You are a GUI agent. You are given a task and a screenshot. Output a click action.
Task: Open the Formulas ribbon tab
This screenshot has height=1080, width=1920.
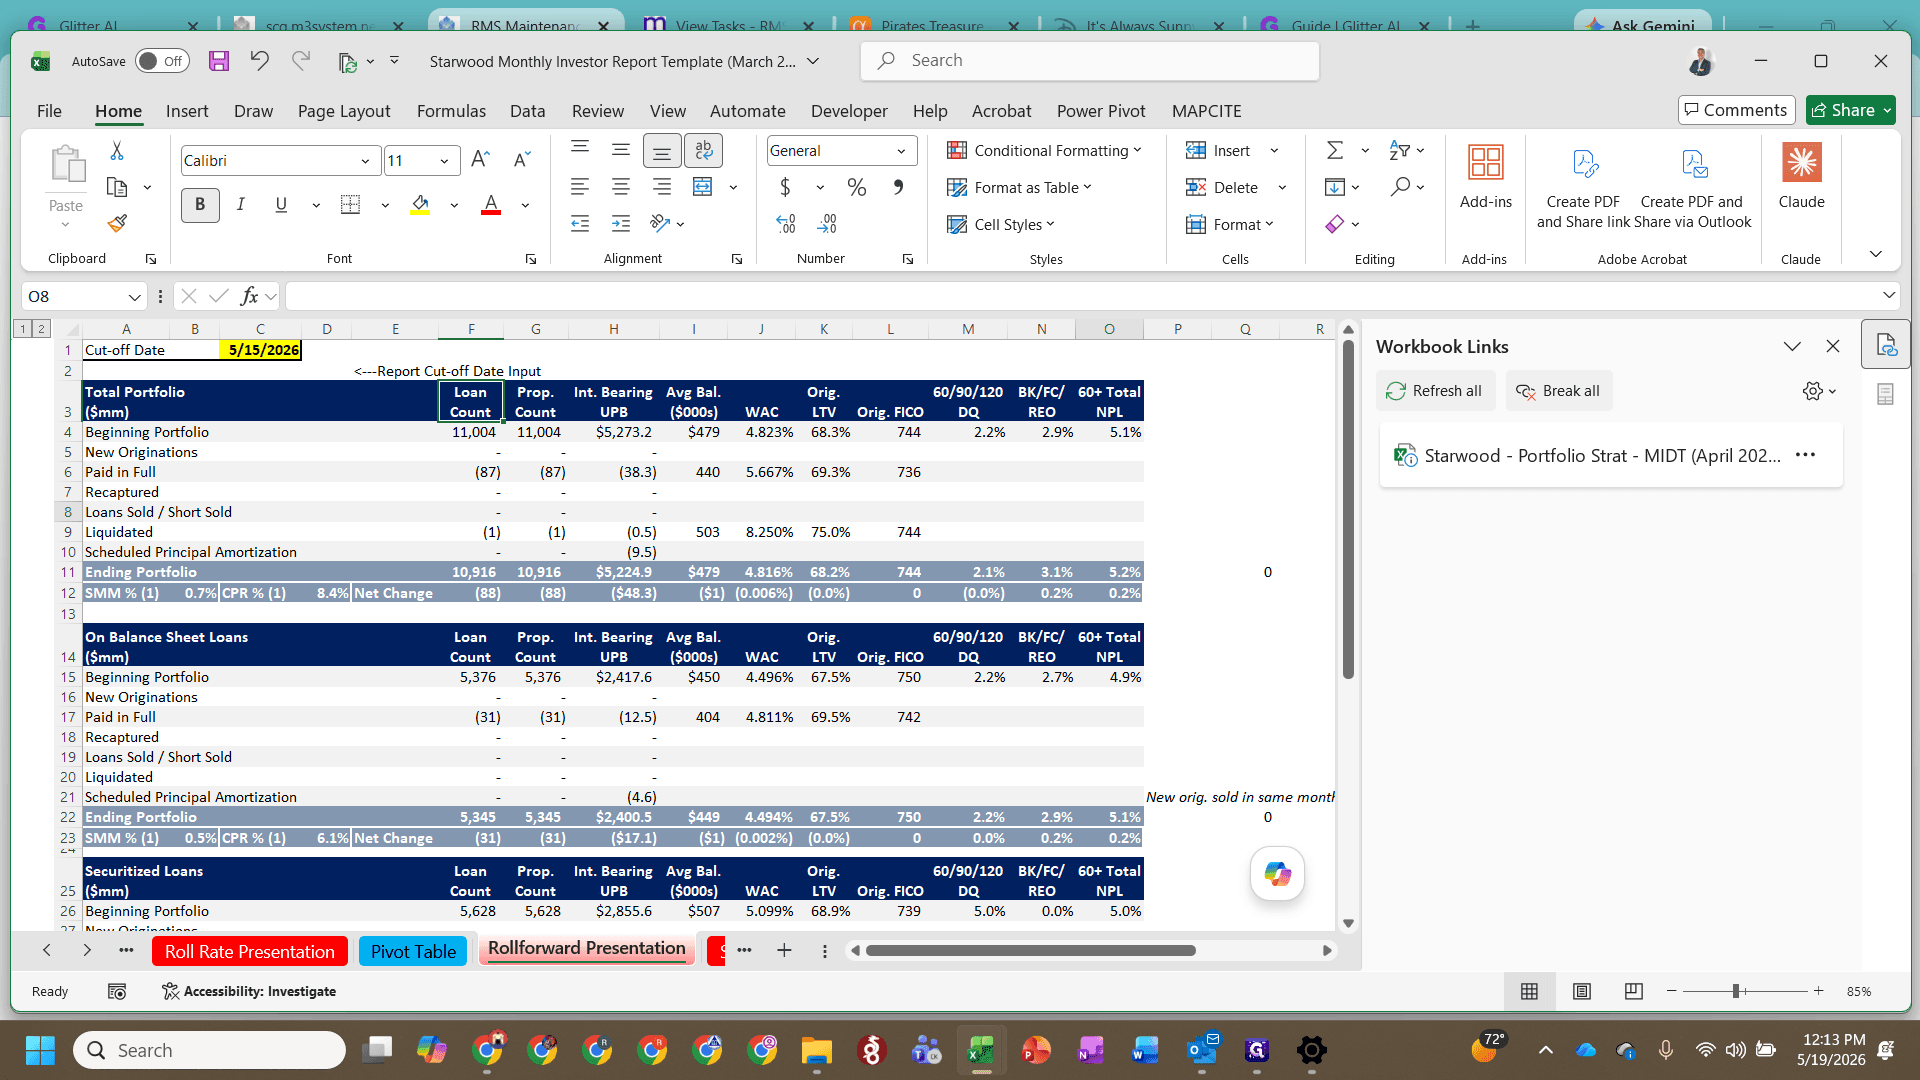point(451,111)
